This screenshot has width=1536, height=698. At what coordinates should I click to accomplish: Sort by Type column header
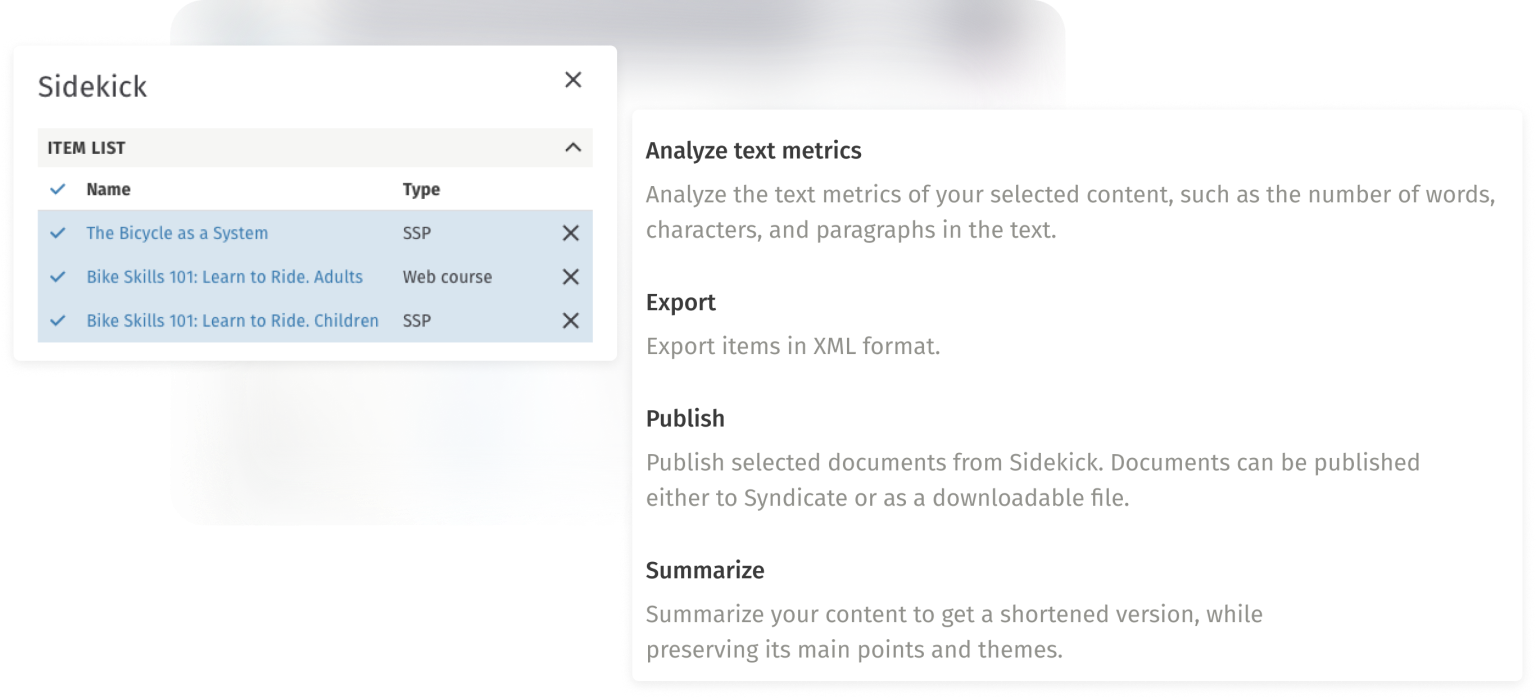(x=421, y=189)
